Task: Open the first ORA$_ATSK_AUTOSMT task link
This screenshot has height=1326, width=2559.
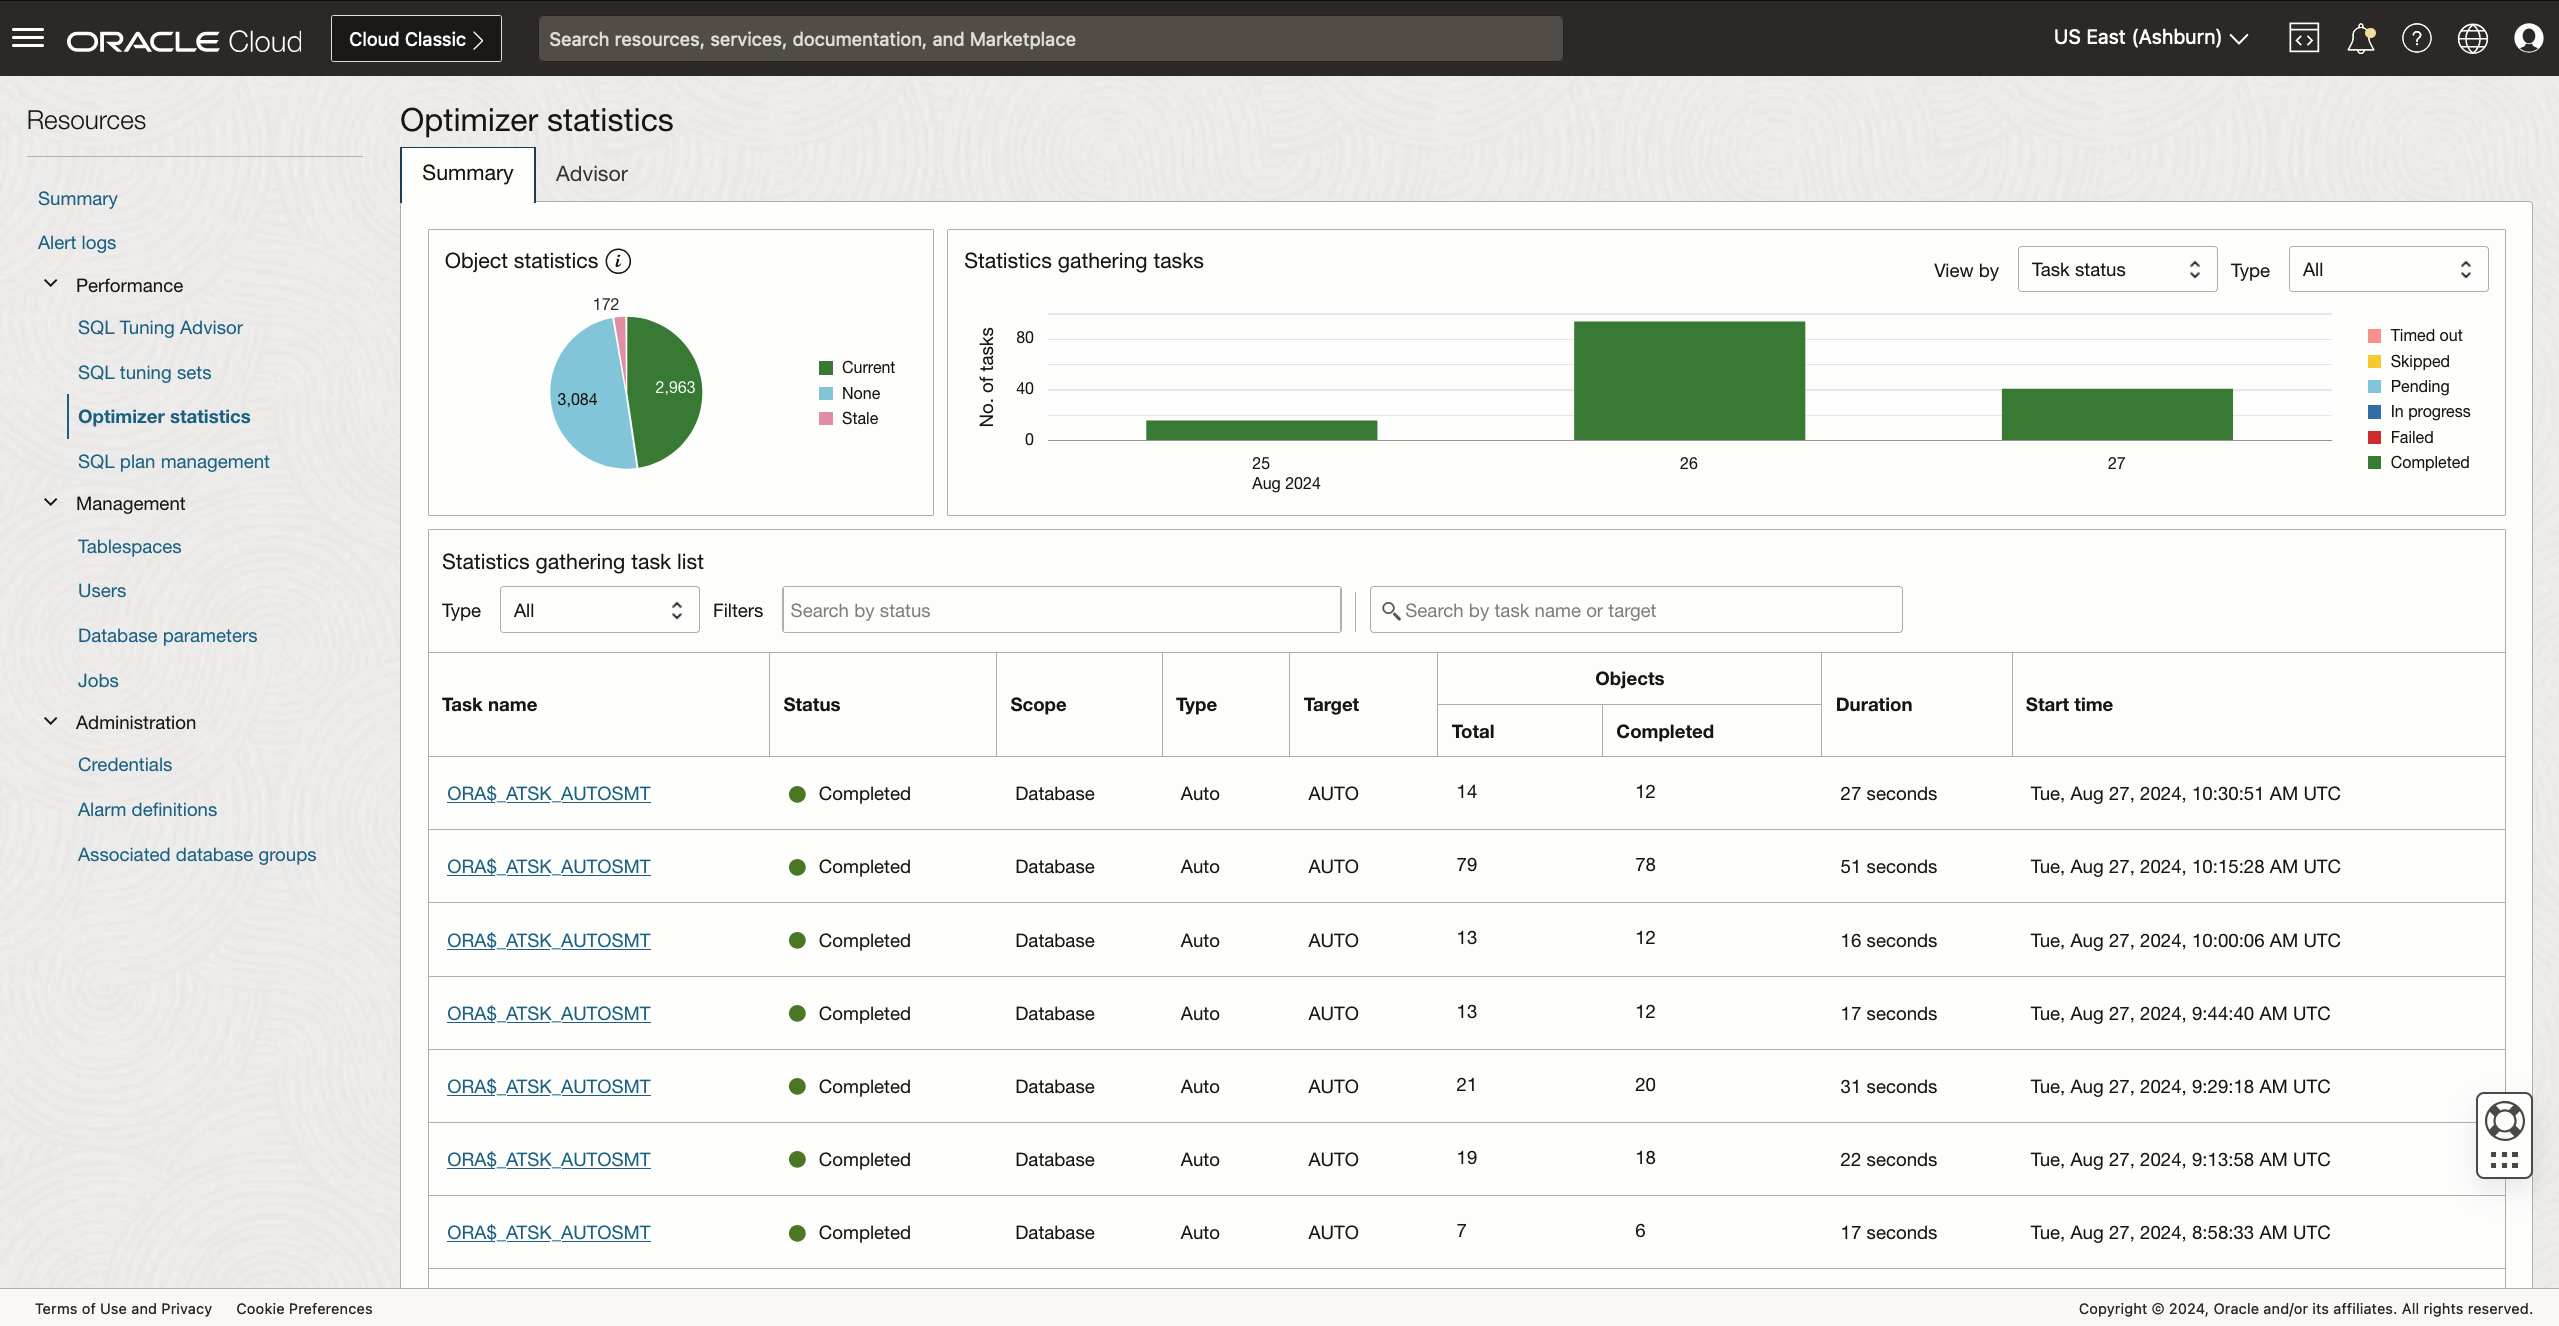Action: (548, 793)
